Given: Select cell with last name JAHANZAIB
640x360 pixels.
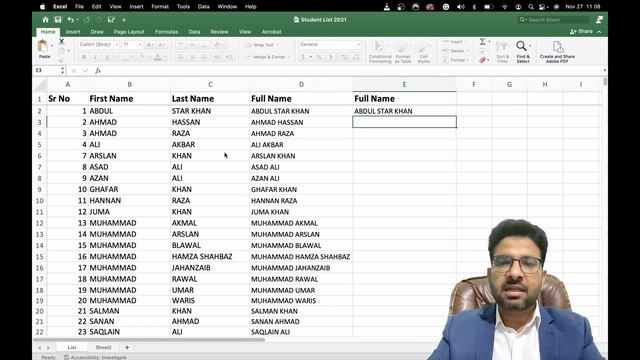Looking at the screenshot, I should pos(210,268).
